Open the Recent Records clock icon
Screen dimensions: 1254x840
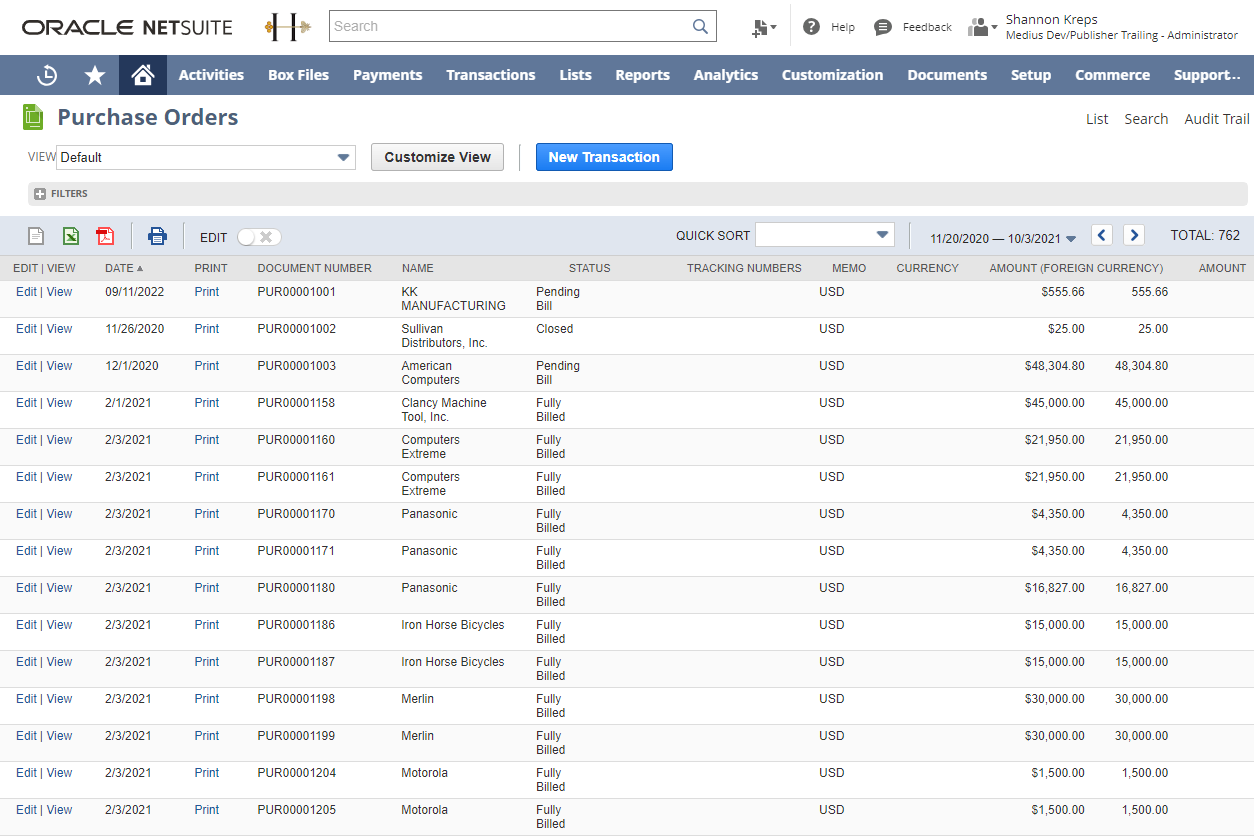coord(47,75)
